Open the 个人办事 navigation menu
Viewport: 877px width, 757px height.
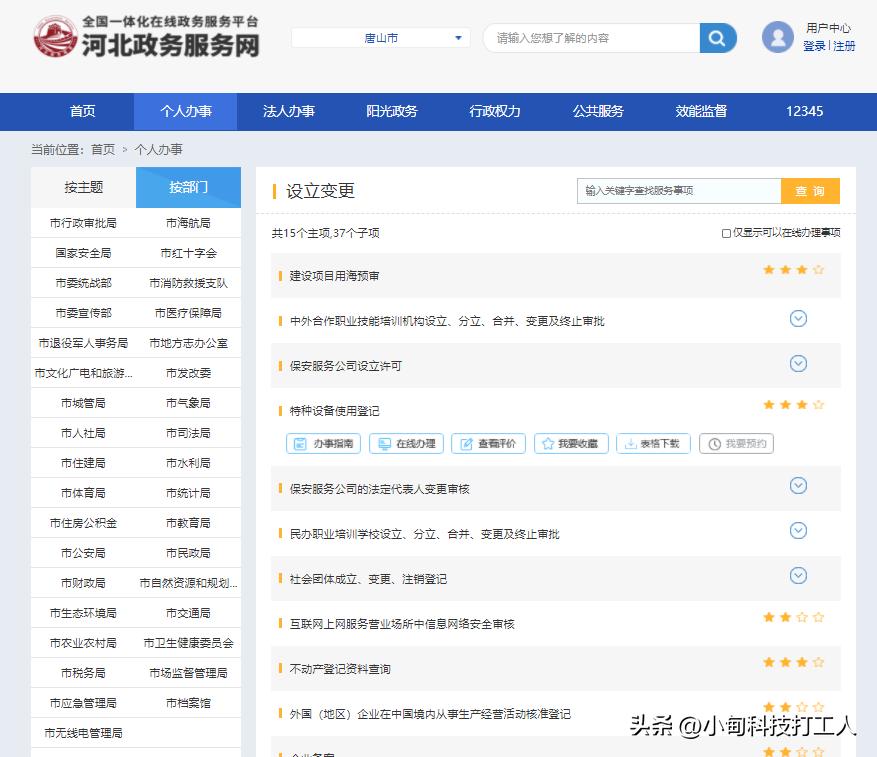coord(185,111)
